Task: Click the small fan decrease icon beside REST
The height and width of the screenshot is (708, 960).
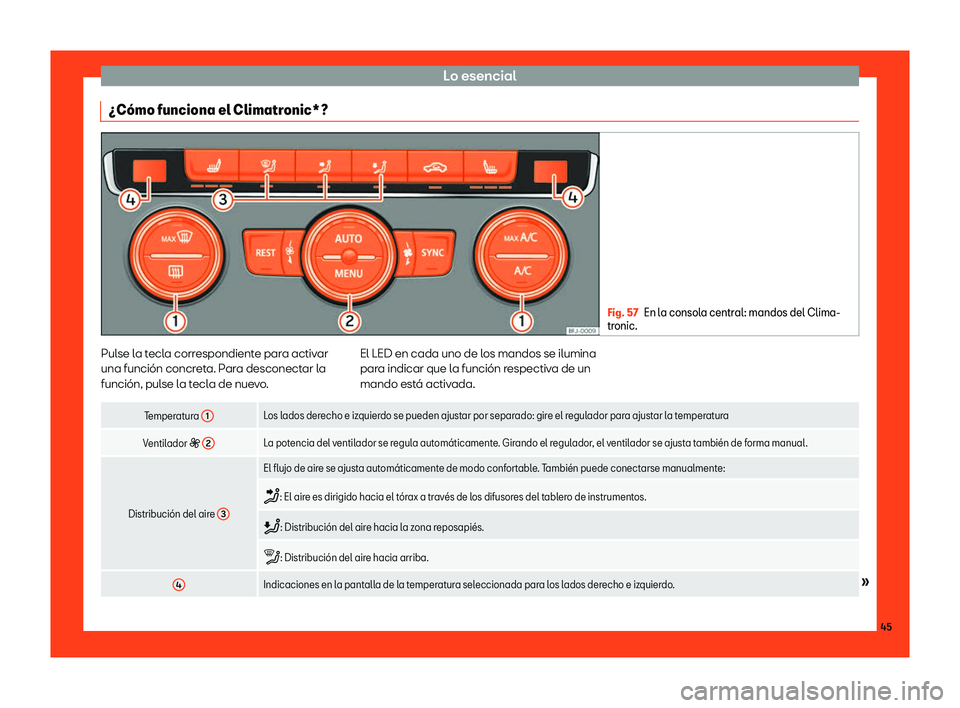Action: point(290,252)
